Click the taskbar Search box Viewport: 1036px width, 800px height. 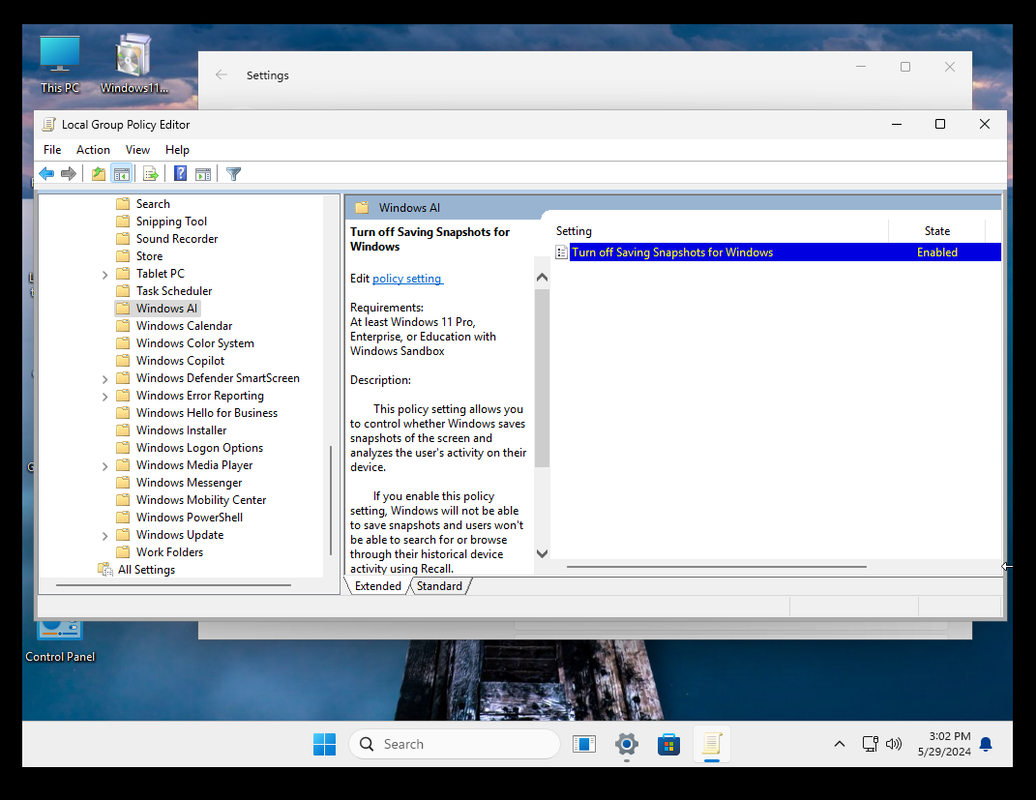(x=455, y=745)
